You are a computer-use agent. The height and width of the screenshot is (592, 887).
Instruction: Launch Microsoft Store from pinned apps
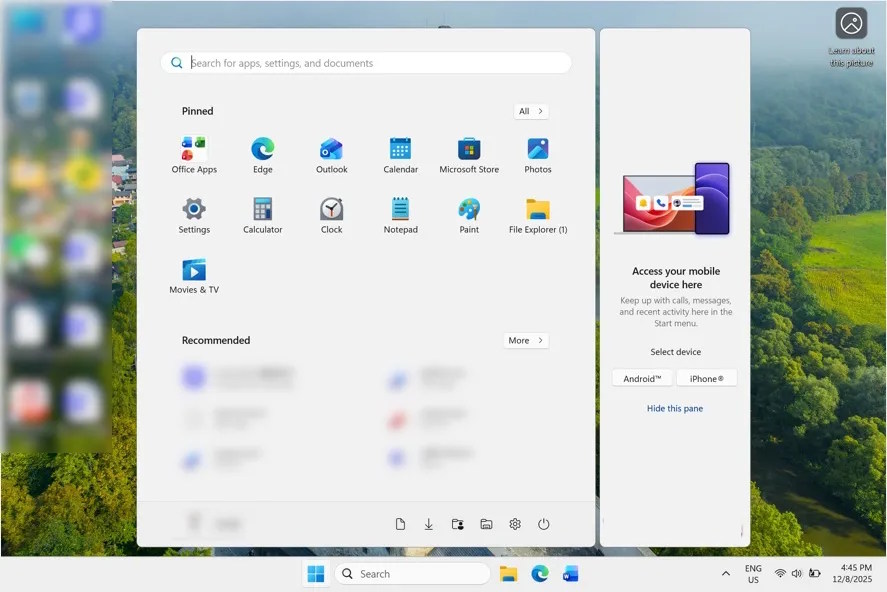tap(469, 153)
